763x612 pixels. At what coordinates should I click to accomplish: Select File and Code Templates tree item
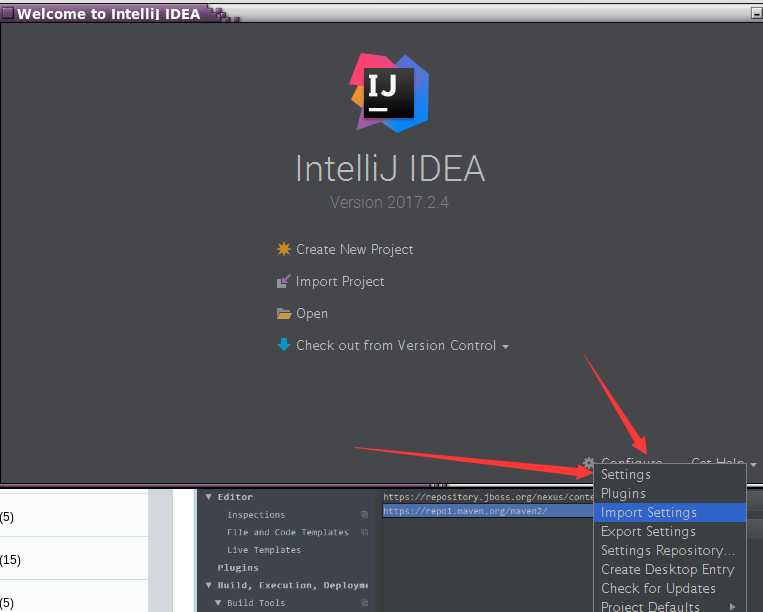[x=288, y=532]
